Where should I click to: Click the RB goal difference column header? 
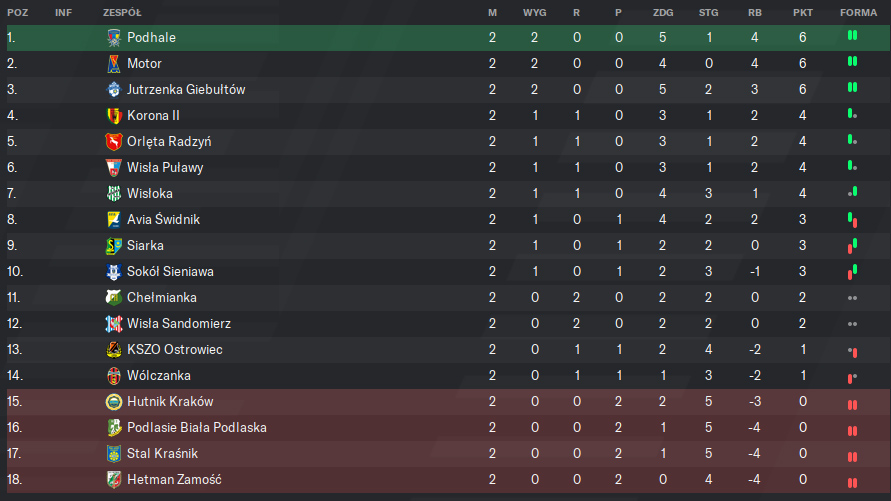click(754, 12)
